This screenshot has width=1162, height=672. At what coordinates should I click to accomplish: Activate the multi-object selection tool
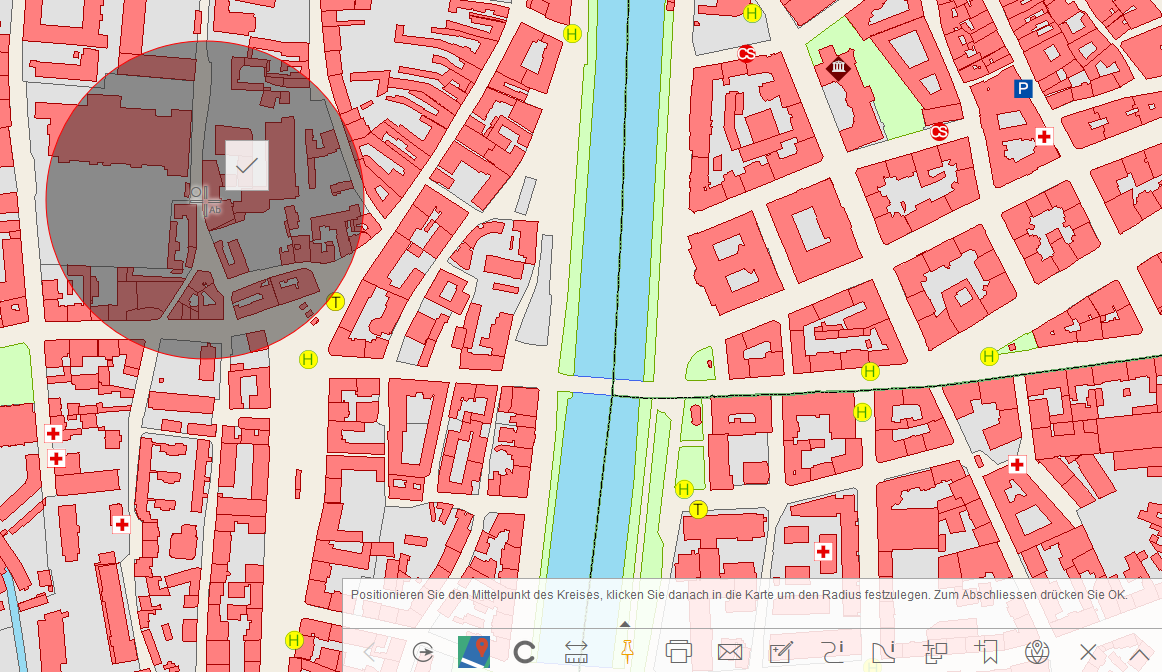coord(935,652)
